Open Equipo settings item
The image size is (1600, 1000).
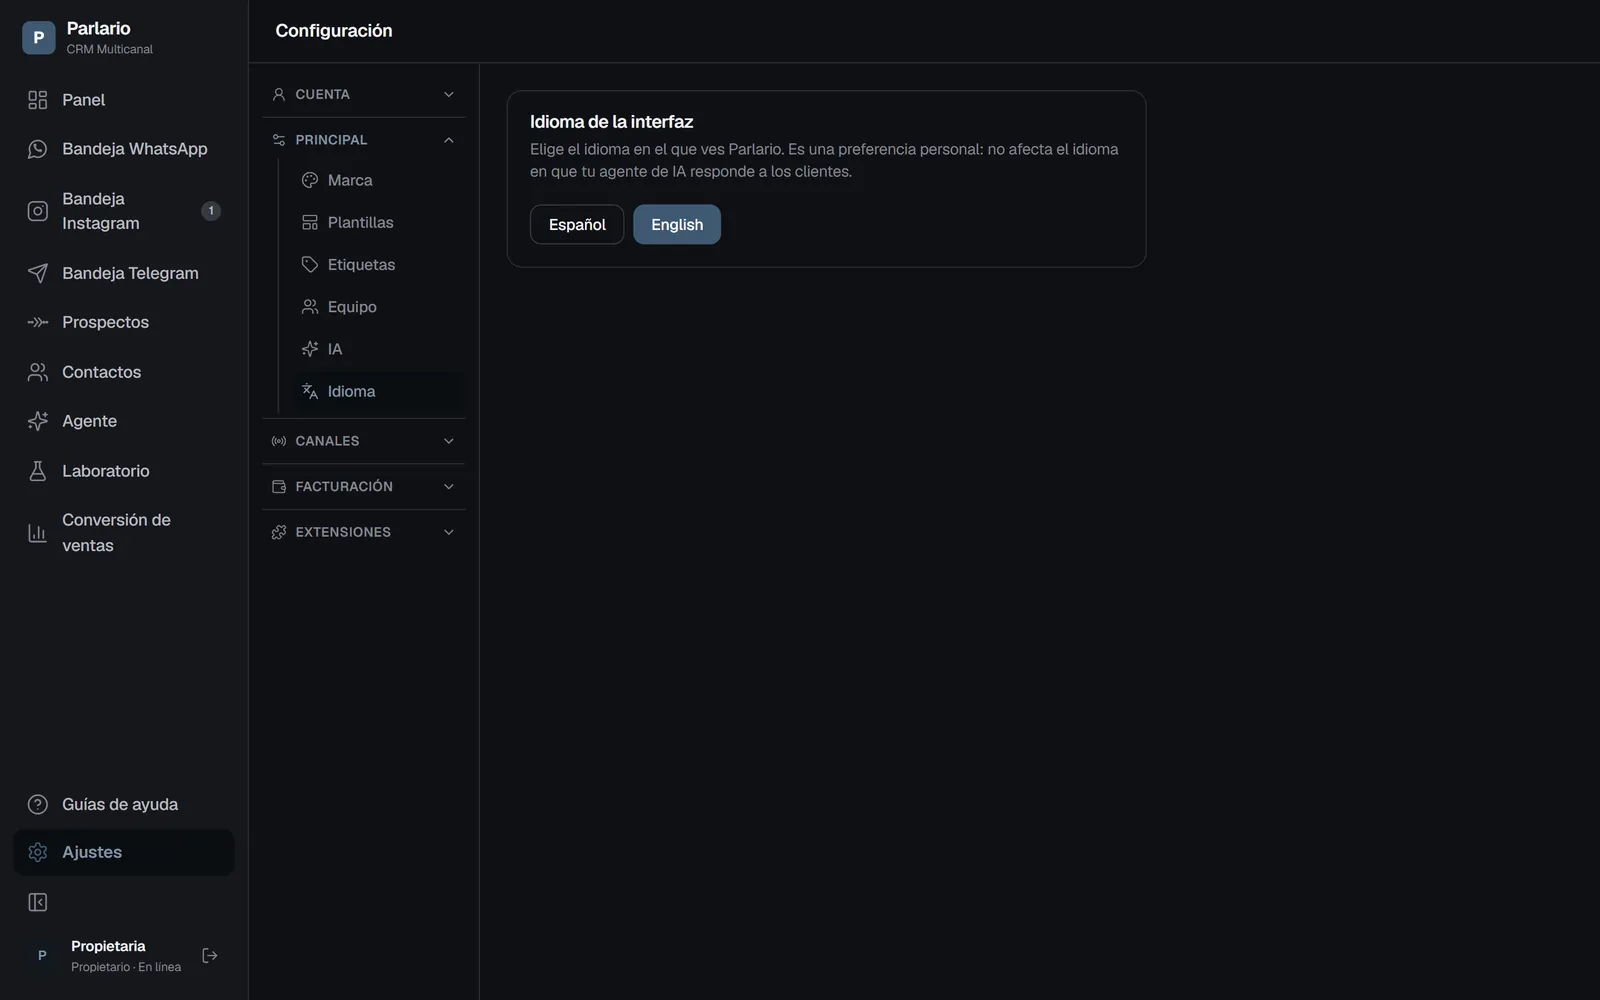(378, 307)
